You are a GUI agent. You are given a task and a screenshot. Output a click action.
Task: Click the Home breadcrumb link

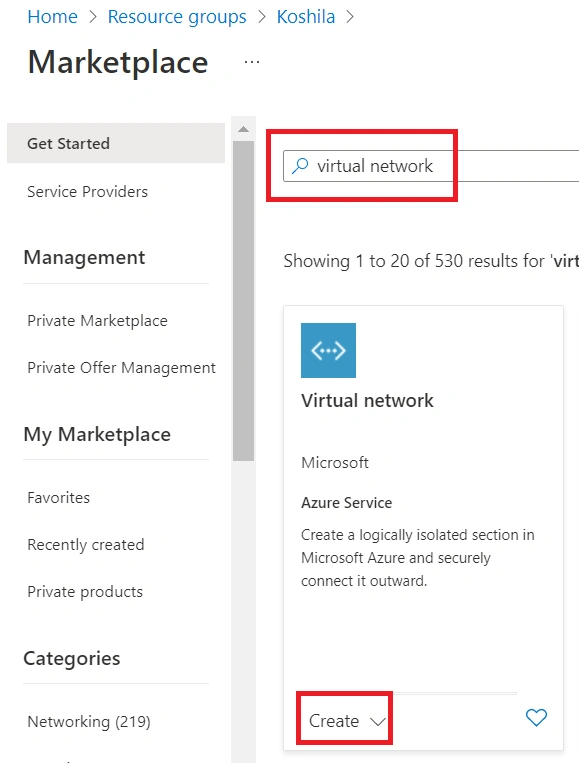tap(53, 17)
